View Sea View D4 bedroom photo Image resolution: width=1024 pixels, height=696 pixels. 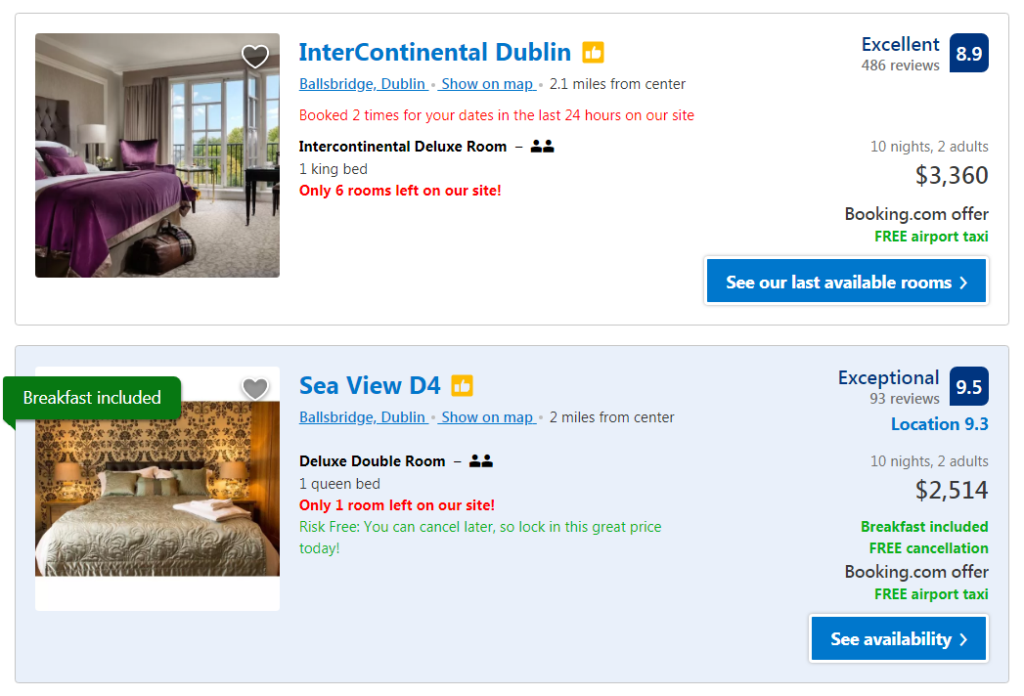[157, 500]
